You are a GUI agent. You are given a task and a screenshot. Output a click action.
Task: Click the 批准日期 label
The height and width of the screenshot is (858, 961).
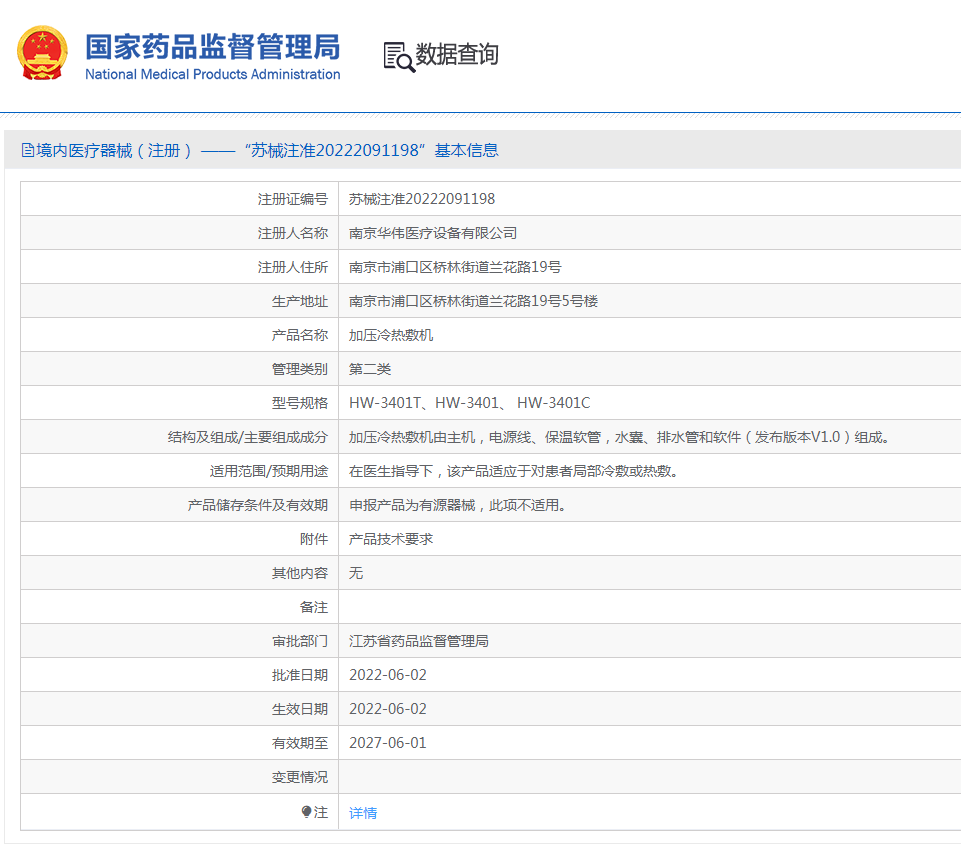tap(300, 675)
